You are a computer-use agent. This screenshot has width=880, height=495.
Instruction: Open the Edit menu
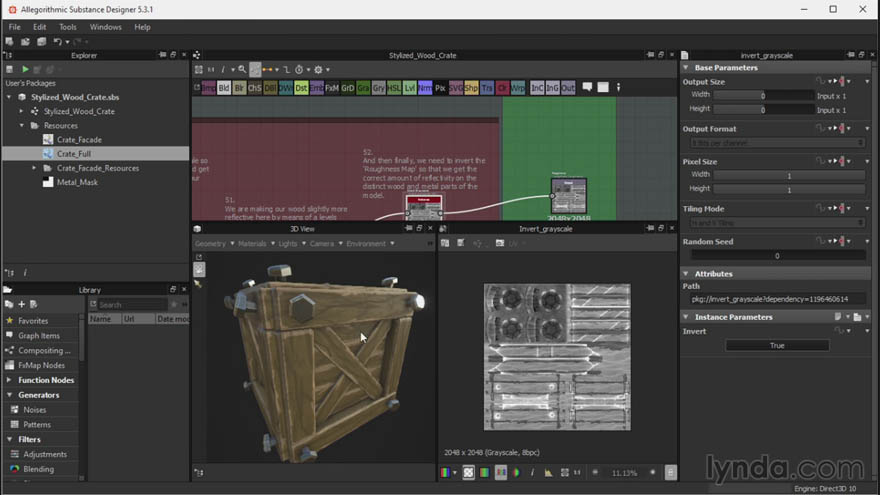pyautogui.click(x=39, y=27)
